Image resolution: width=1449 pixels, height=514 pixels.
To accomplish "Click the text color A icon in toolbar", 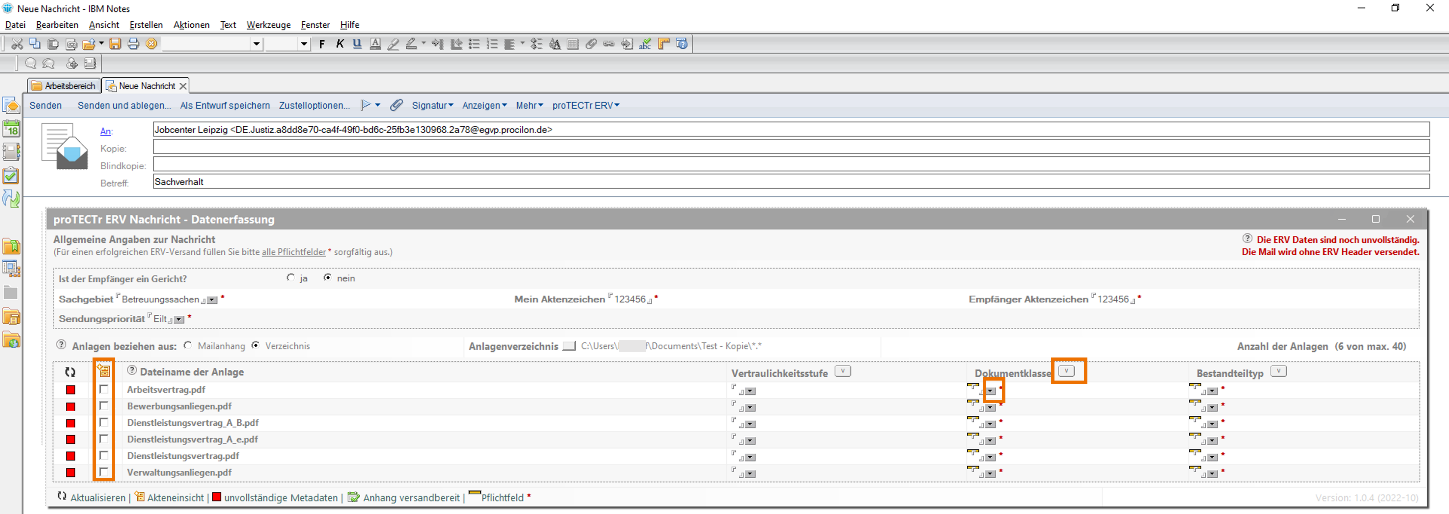I will click(x=374, y=44).
